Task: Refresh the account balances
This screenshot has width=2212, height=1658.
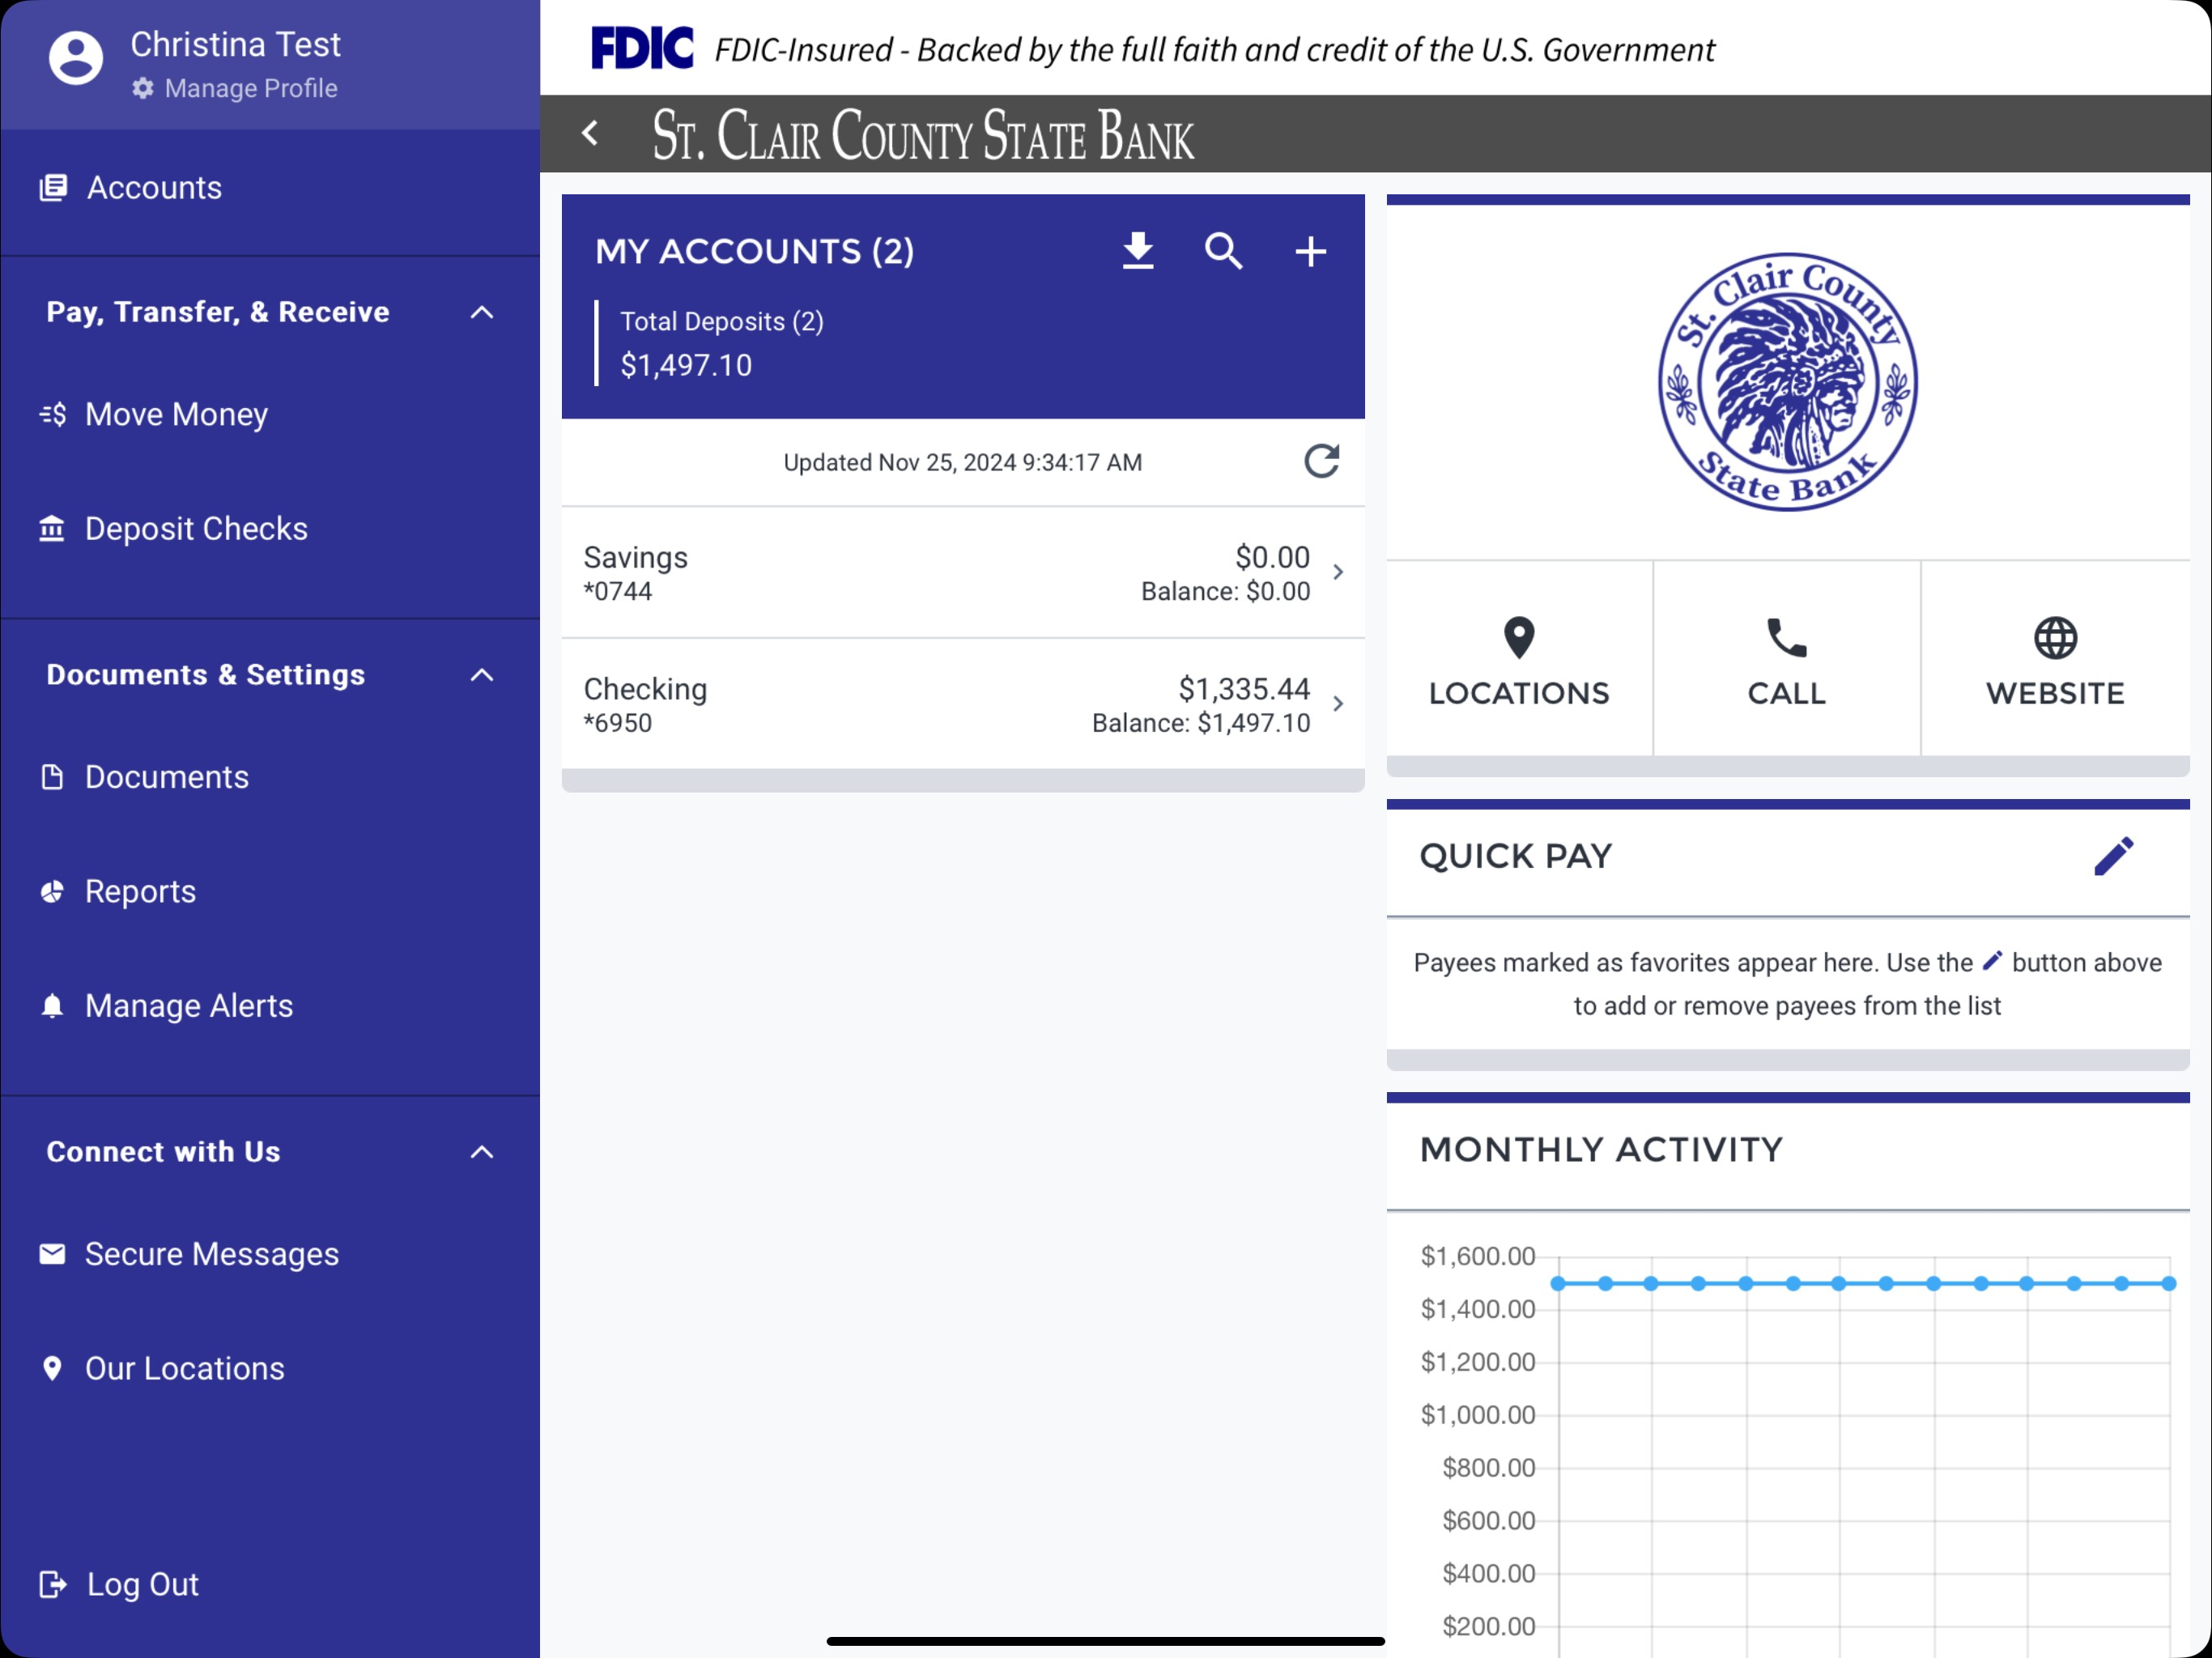Action: click(x=1321, y=461)
